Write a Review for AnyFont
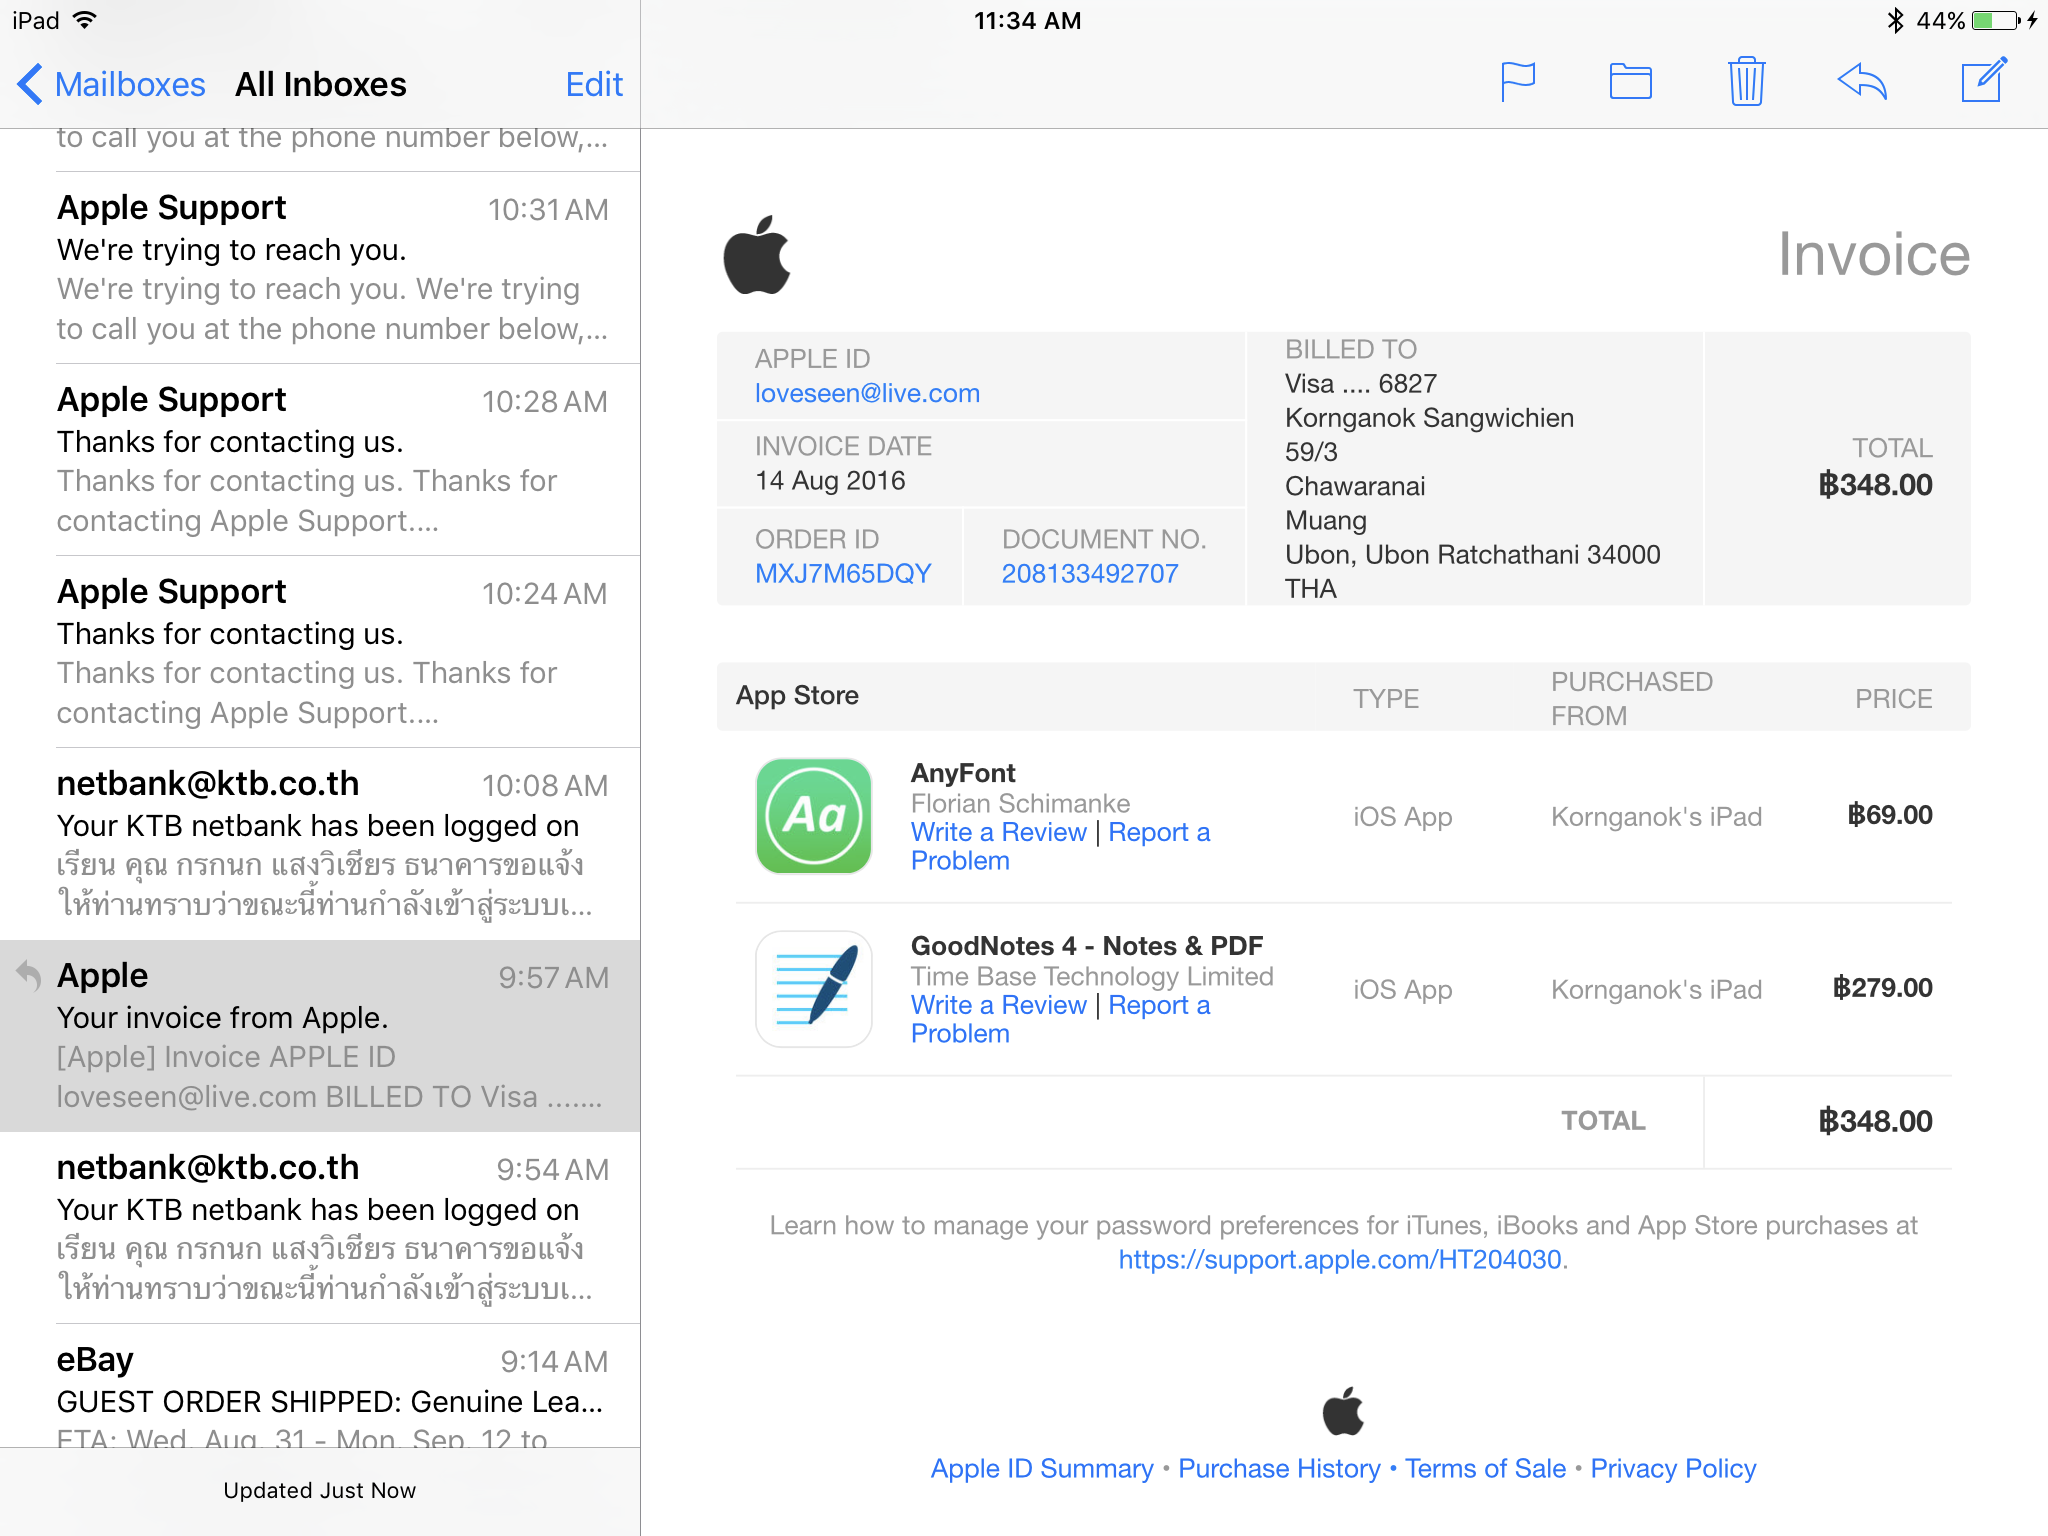This screenshot has height=1536, width=2048. (998, 832)
